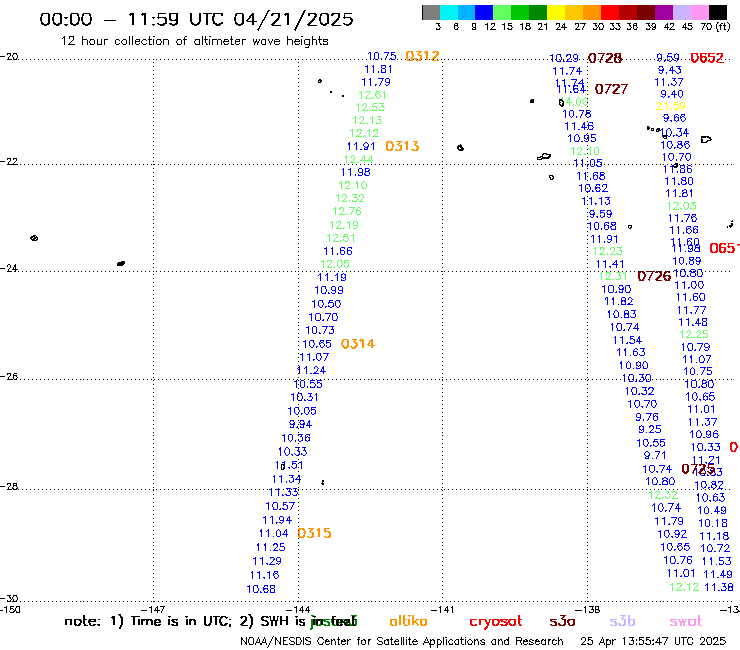Click the wave height value 10.18

pos(713,523)
